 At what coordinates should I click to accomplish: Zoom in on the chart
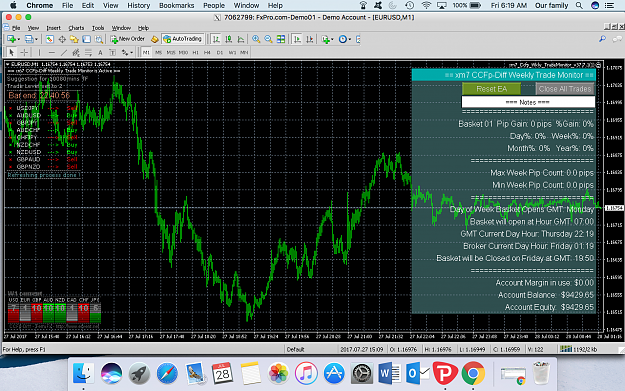point(256,39)
